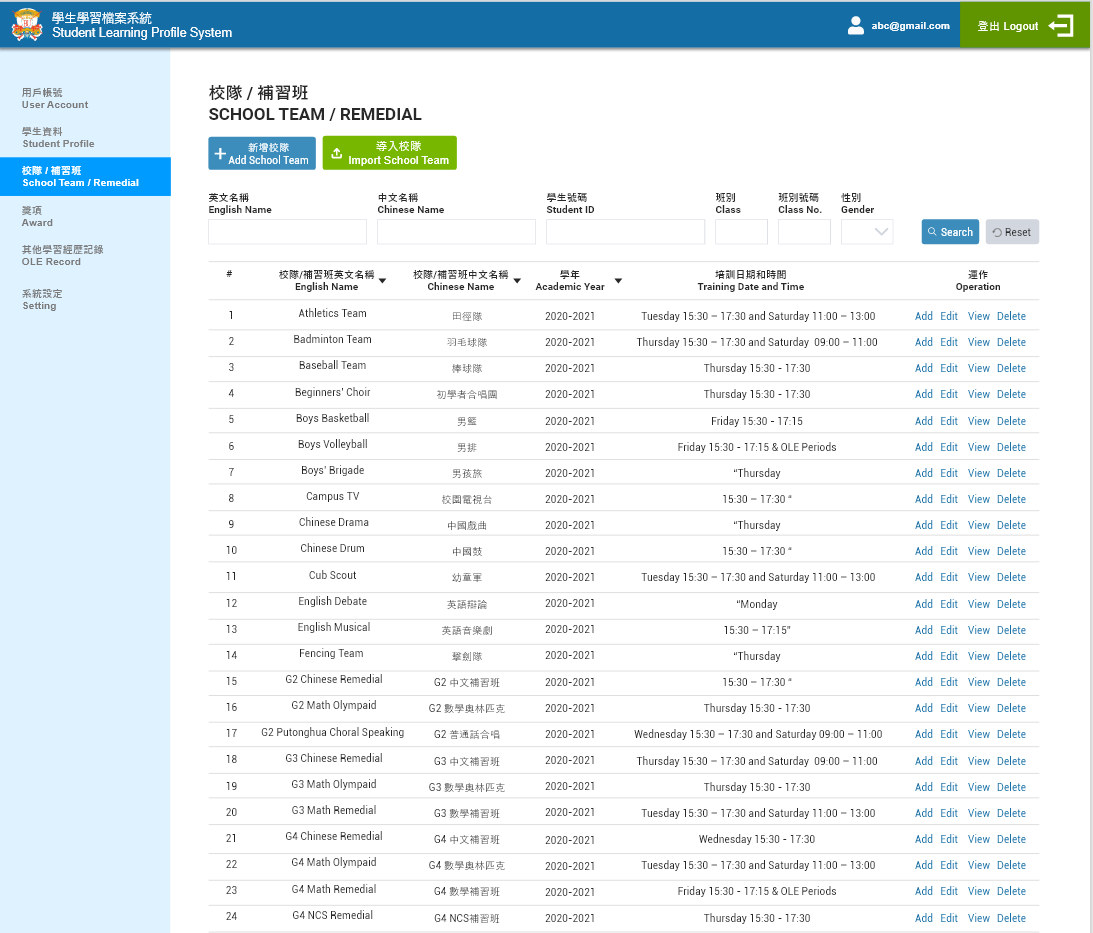Click the plus icon on Add School Team
The image size is (1093, 933).
pos(221,154)
